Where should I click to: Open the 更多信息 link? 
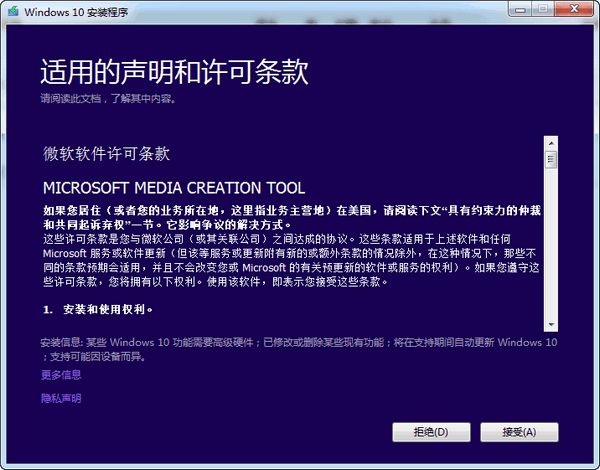click(61, 374)
